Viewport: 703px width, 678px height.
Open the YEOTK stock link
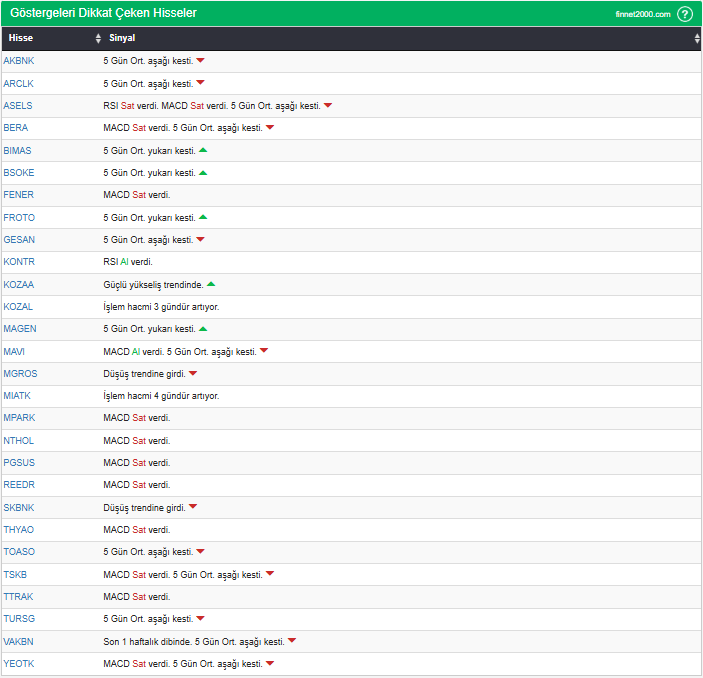click(19, 664)
